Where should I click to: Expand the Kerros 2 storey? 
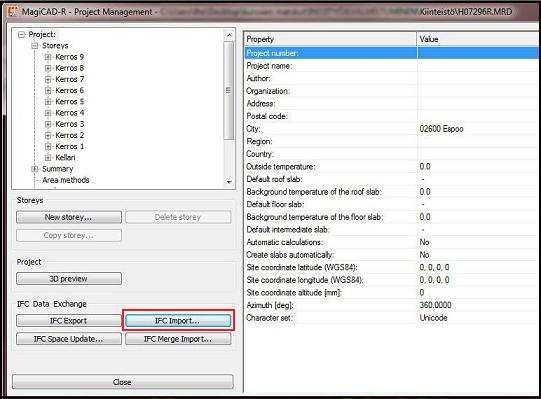point(48,135)
